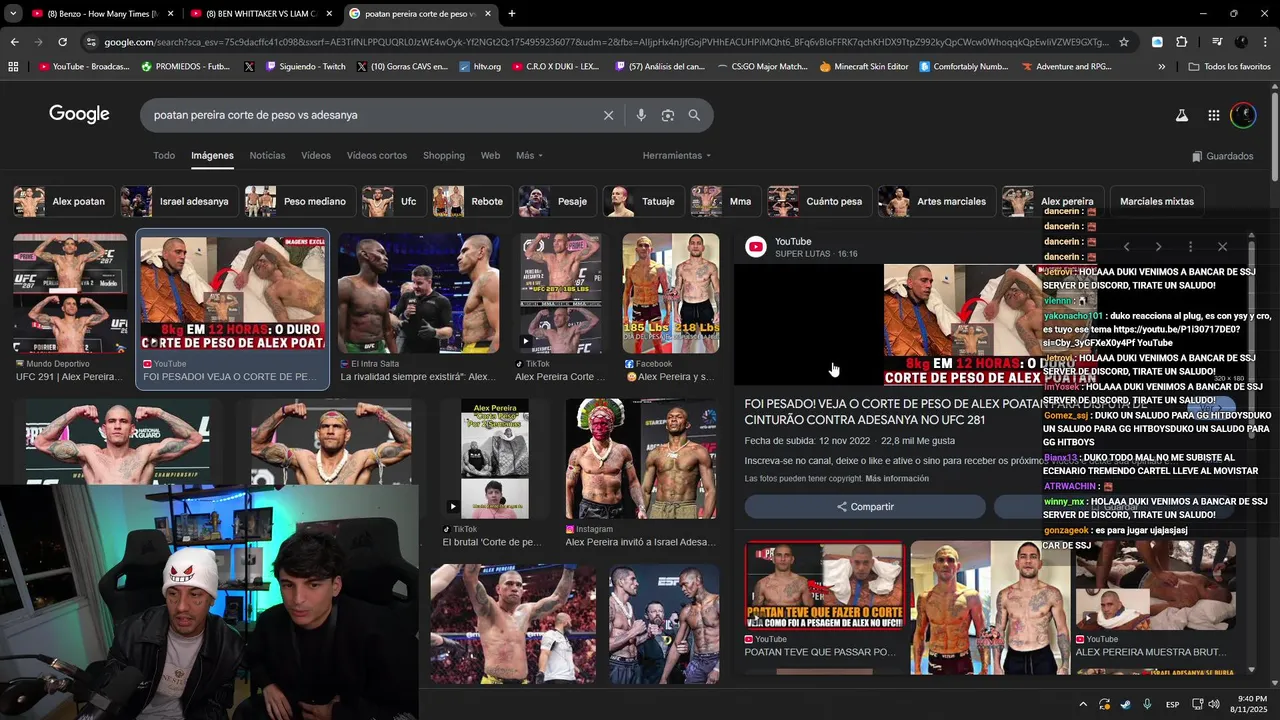Click the Compartir share button
The height and width of the screenshot is (720, 1280).
click(x=865, y=507)
